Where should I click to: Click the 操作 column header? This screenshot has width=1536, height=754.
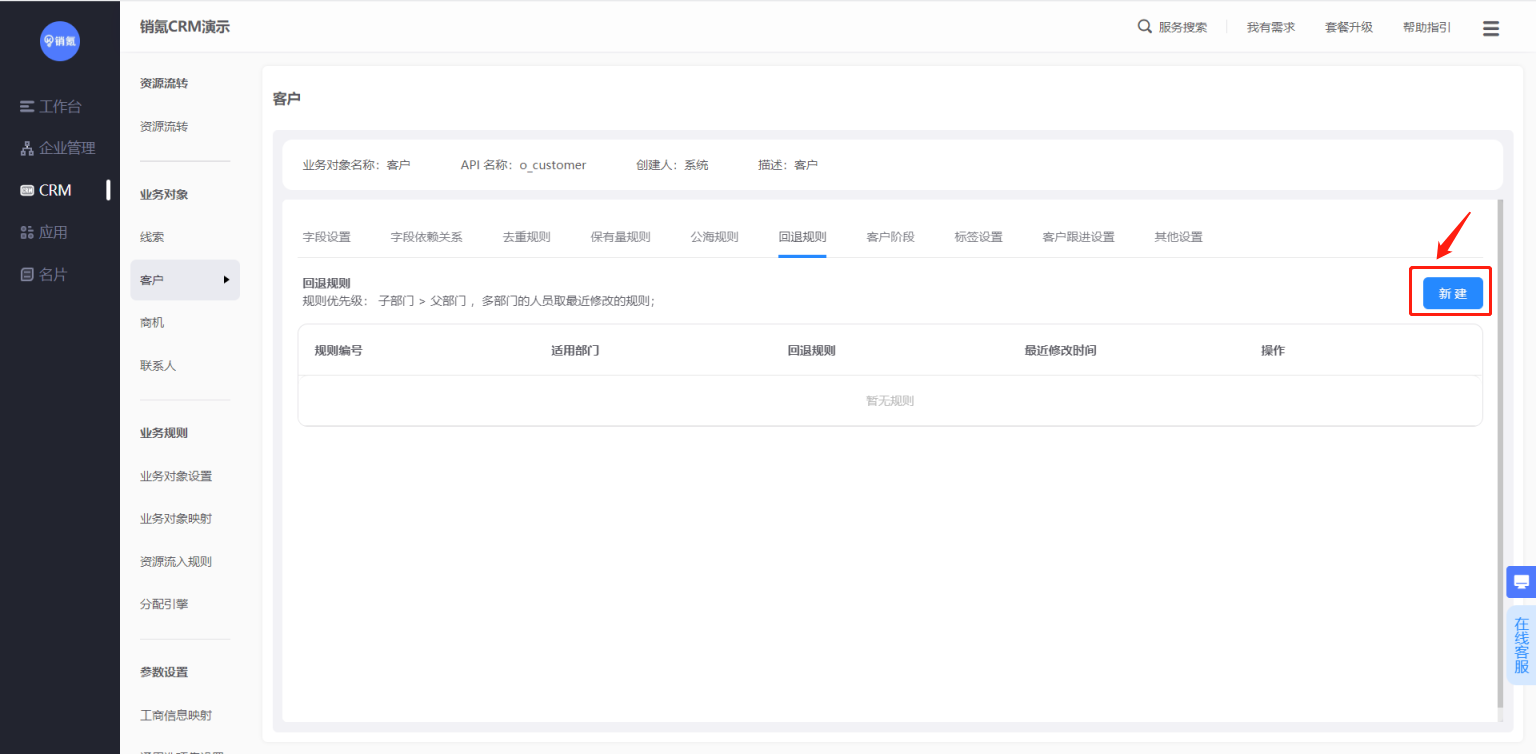(x=1273, y=351)
